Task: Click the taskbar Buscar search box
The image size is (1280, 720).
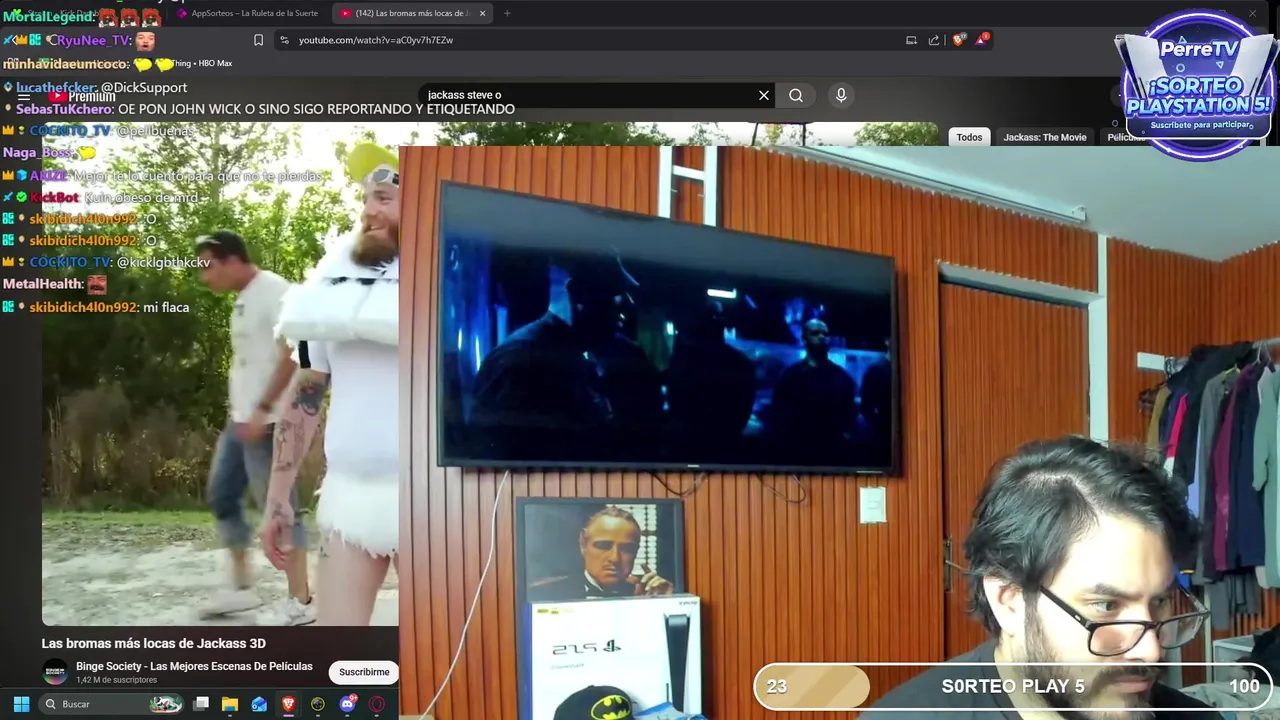Action: coord(112,704)
